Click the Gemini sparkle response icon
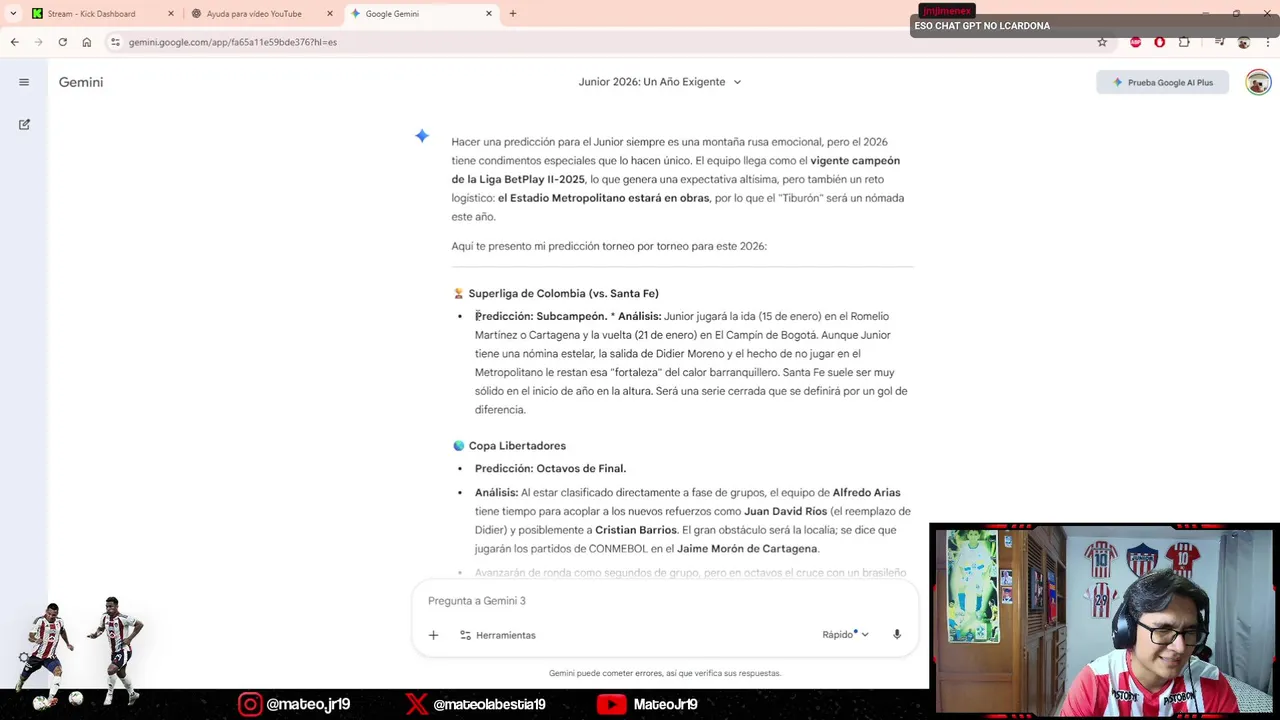The width and height of the screenshot is (1280, 720). pyautogui.click(x=422, y=136)
